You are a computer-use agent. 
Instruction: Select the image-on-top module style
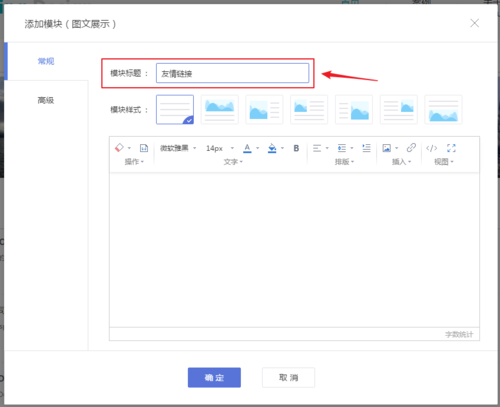click(220, 109)
